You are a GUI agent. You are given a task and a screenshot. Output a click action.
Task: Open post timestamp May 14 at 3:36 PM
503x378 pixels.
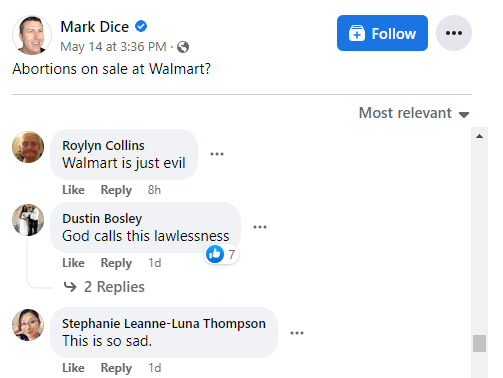(x=113, y=47)
